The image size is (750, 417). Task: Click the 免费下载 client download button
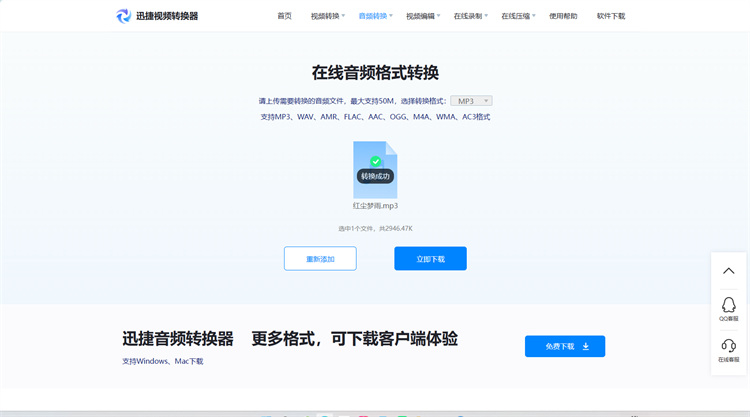pyautogui.click(x=565, y=346)
